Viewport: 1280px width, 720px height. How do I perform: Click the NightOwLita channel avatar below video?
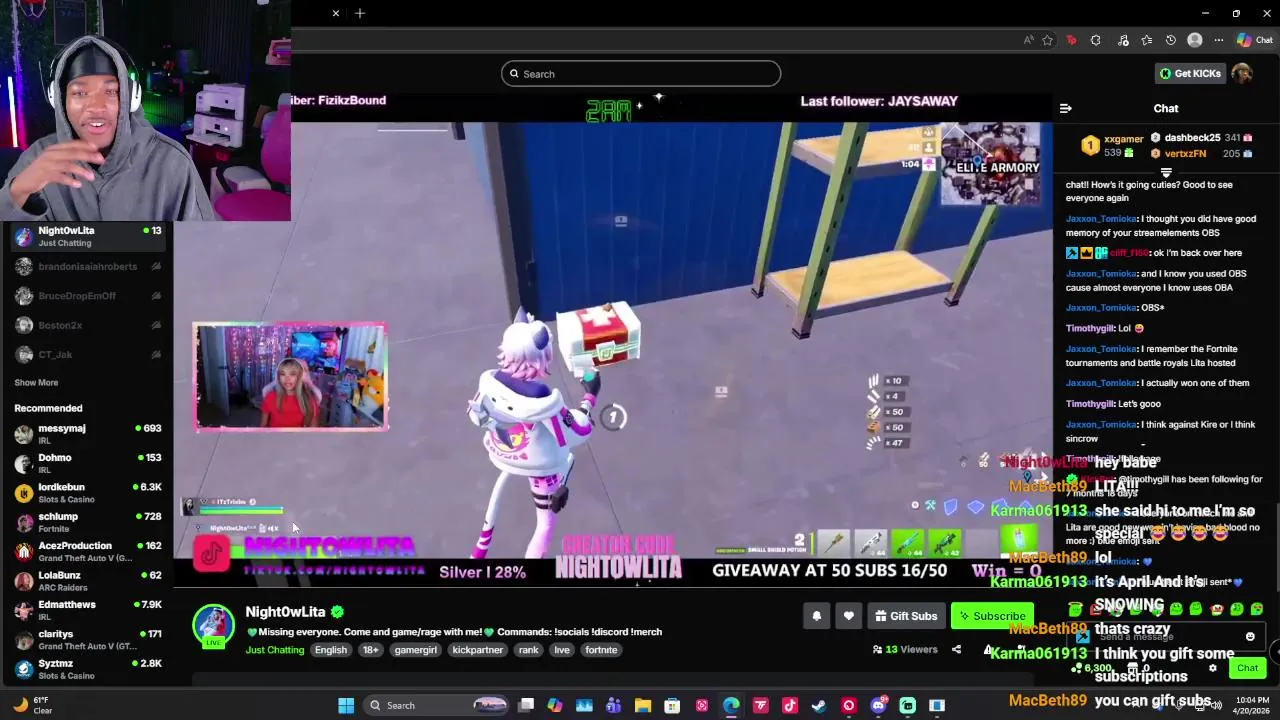coord(213,626)
